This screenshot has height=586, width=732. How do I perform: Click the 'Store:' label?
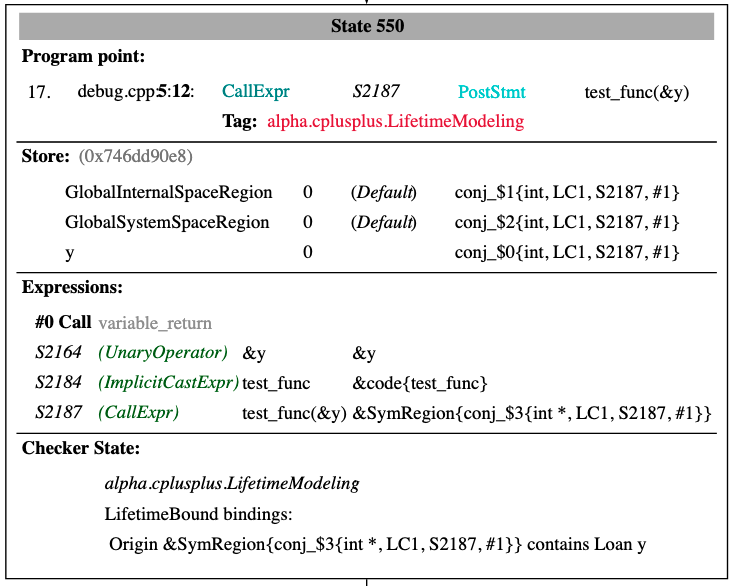point(45,156)
